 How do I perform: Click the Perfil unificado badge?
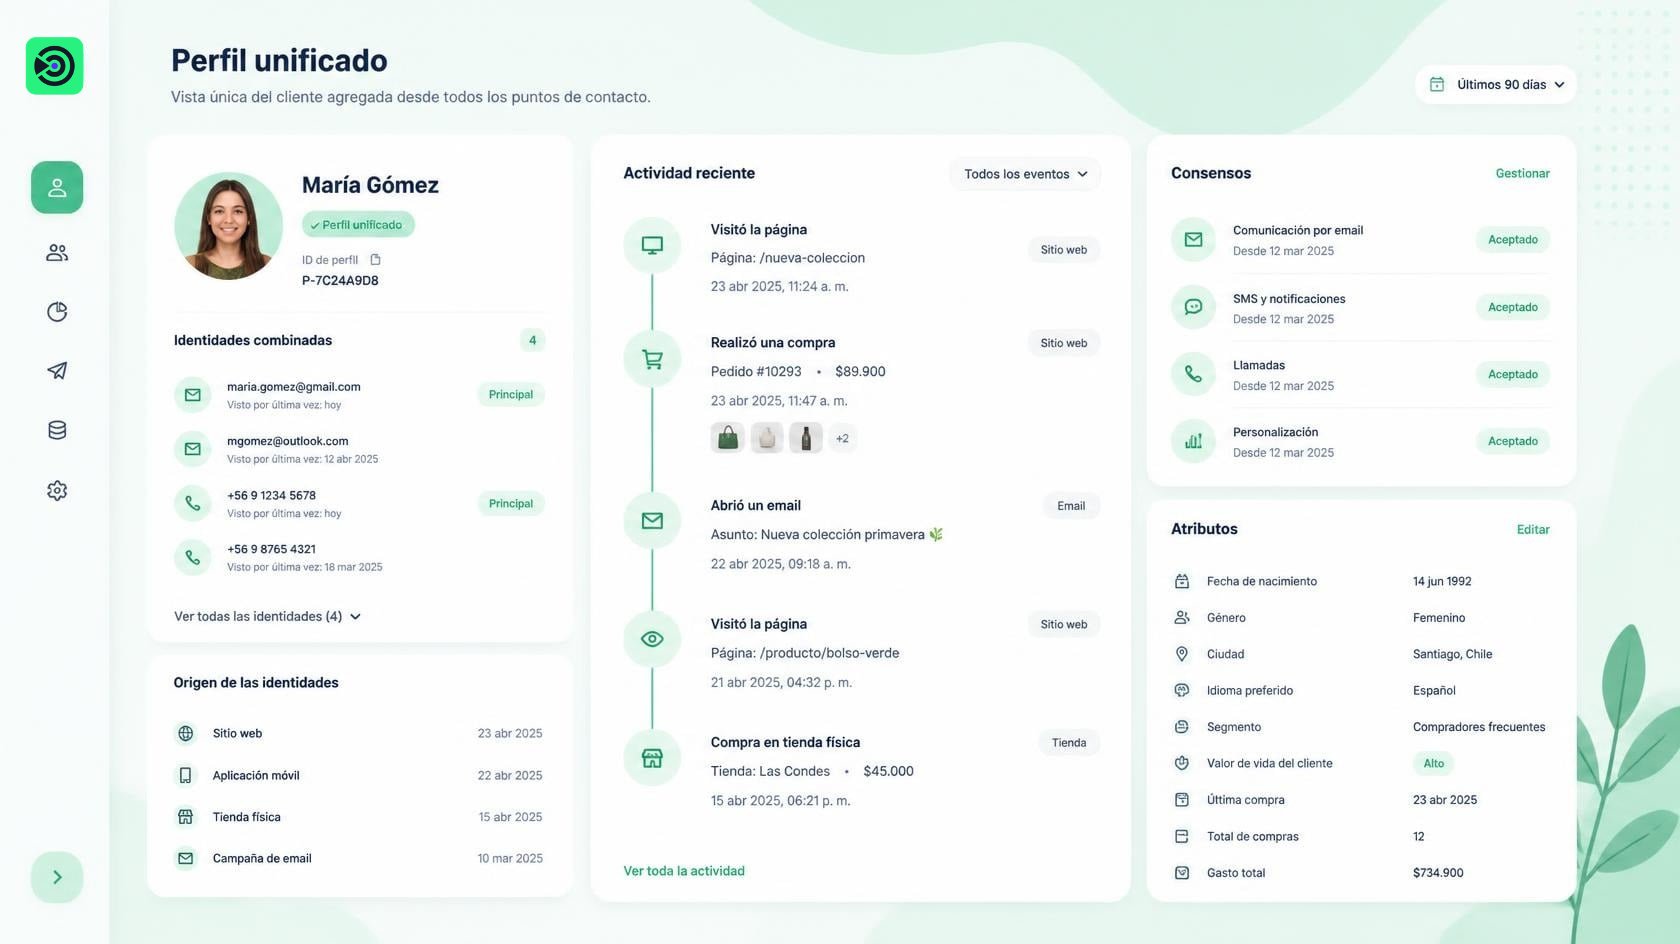[358, 225]
